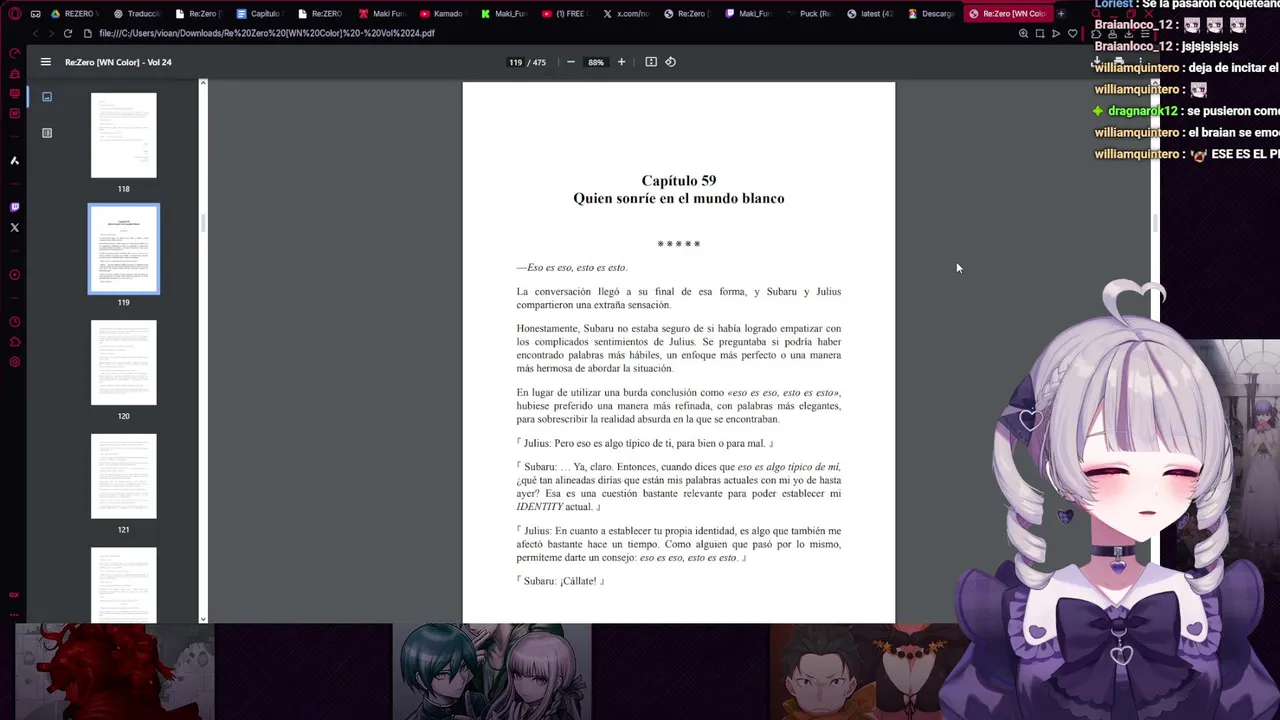The width and height of the screenshot is (1280, 720).
Task: Switch to the Descarga tab
Action: coord(932,14)
